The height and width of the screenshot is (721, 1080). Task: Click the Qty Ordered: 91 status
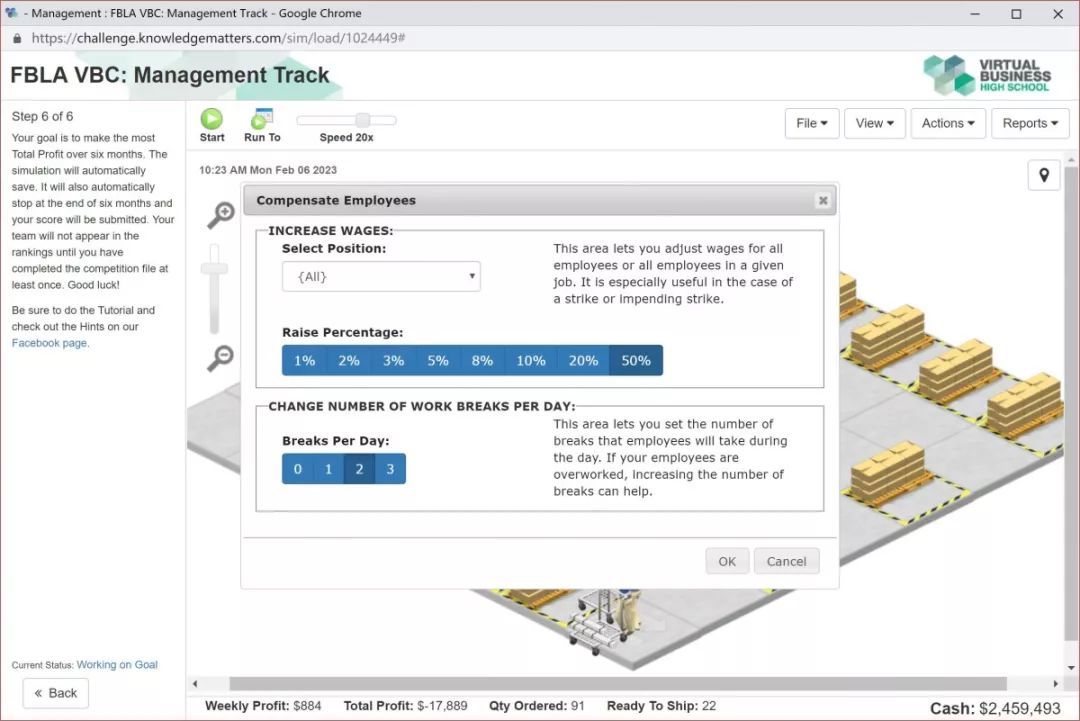537,706
